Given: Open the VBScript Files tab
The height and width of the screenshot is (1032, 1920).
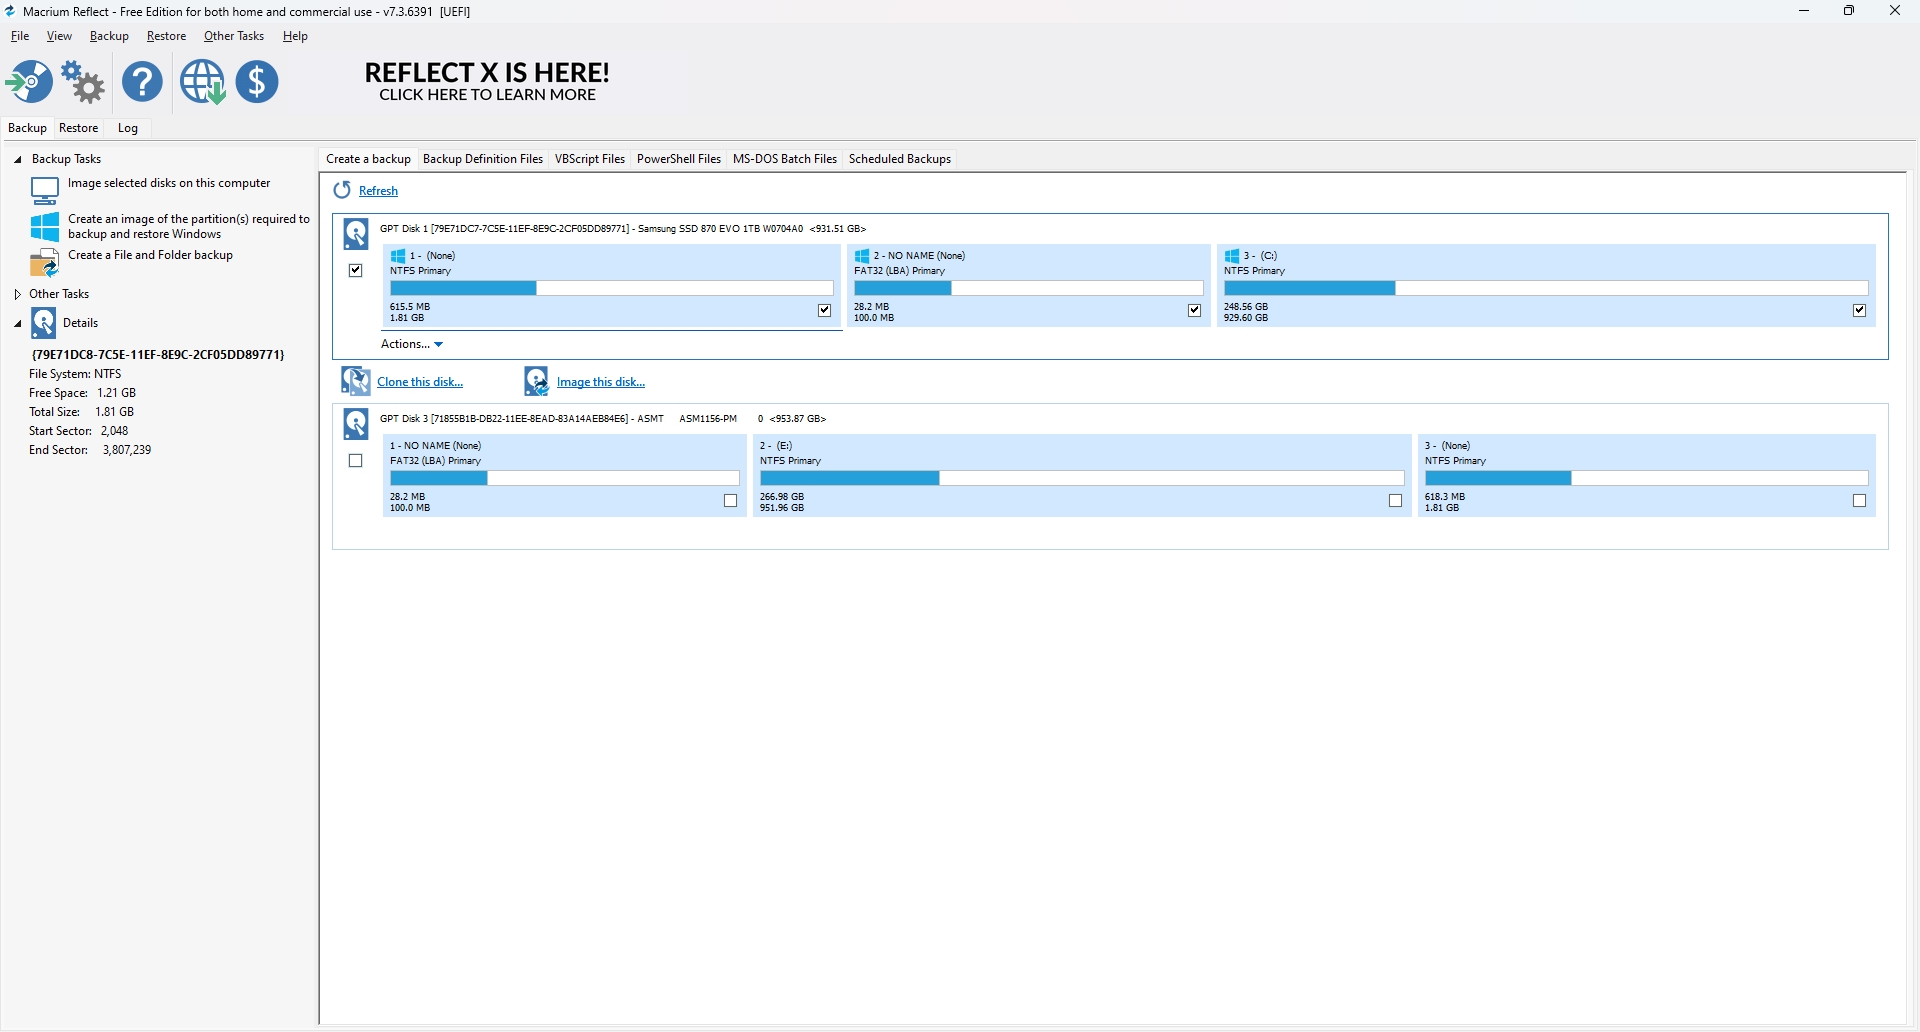Looking at the screenshot, I should (590, 159).
